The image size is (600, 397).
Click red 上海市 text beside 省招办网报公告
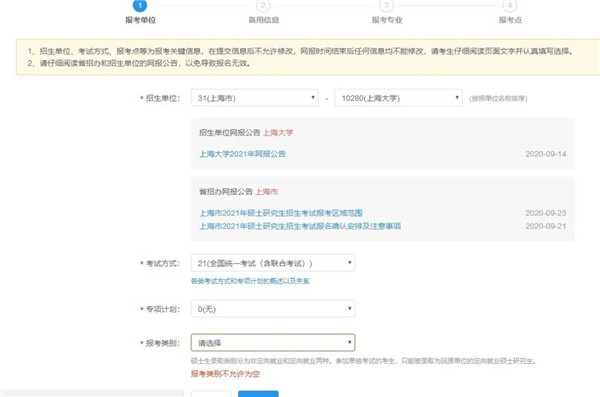(x=266, y=191)
